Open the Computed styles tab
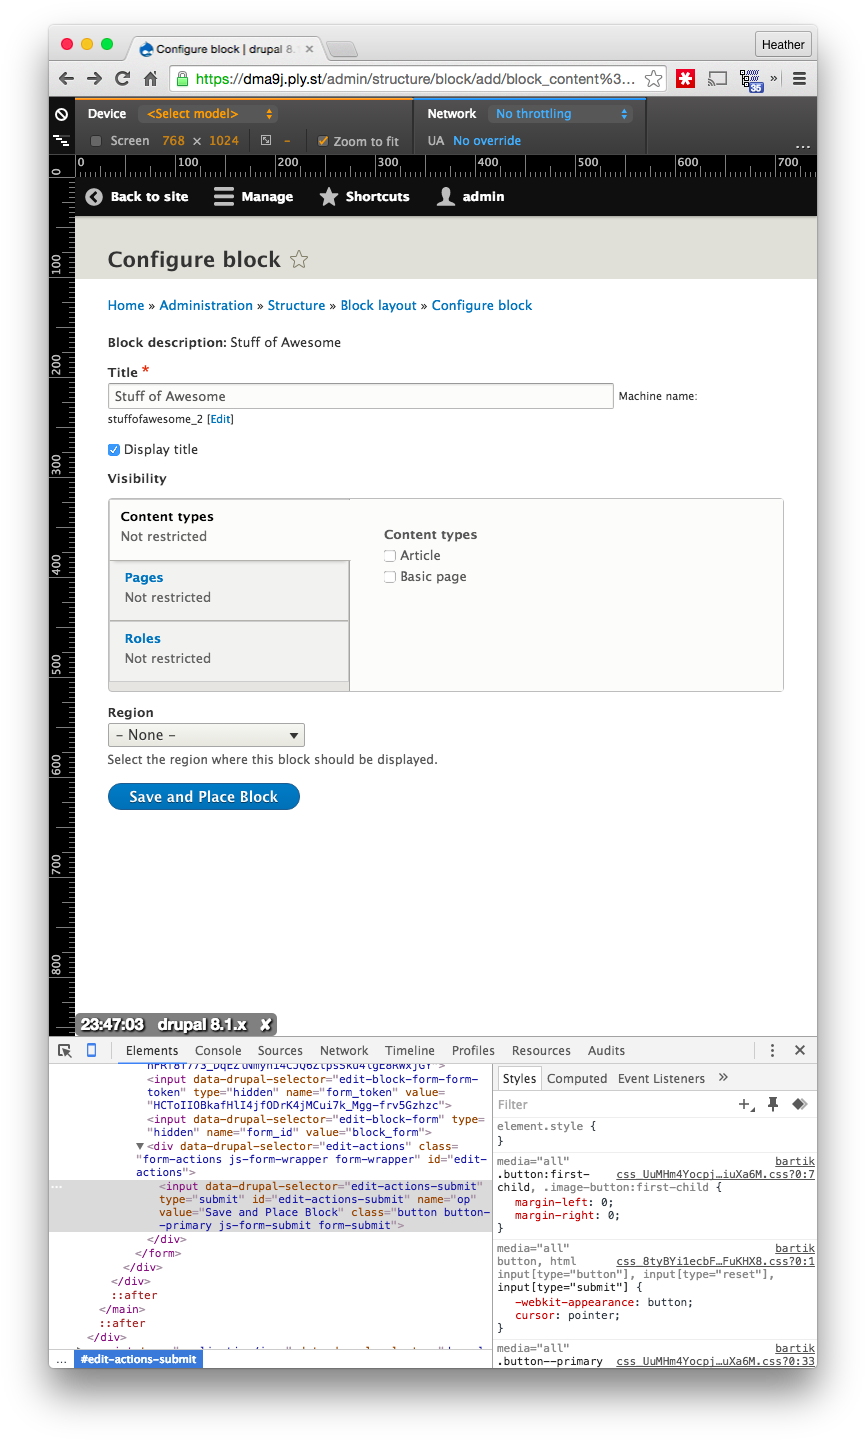 577,1078
